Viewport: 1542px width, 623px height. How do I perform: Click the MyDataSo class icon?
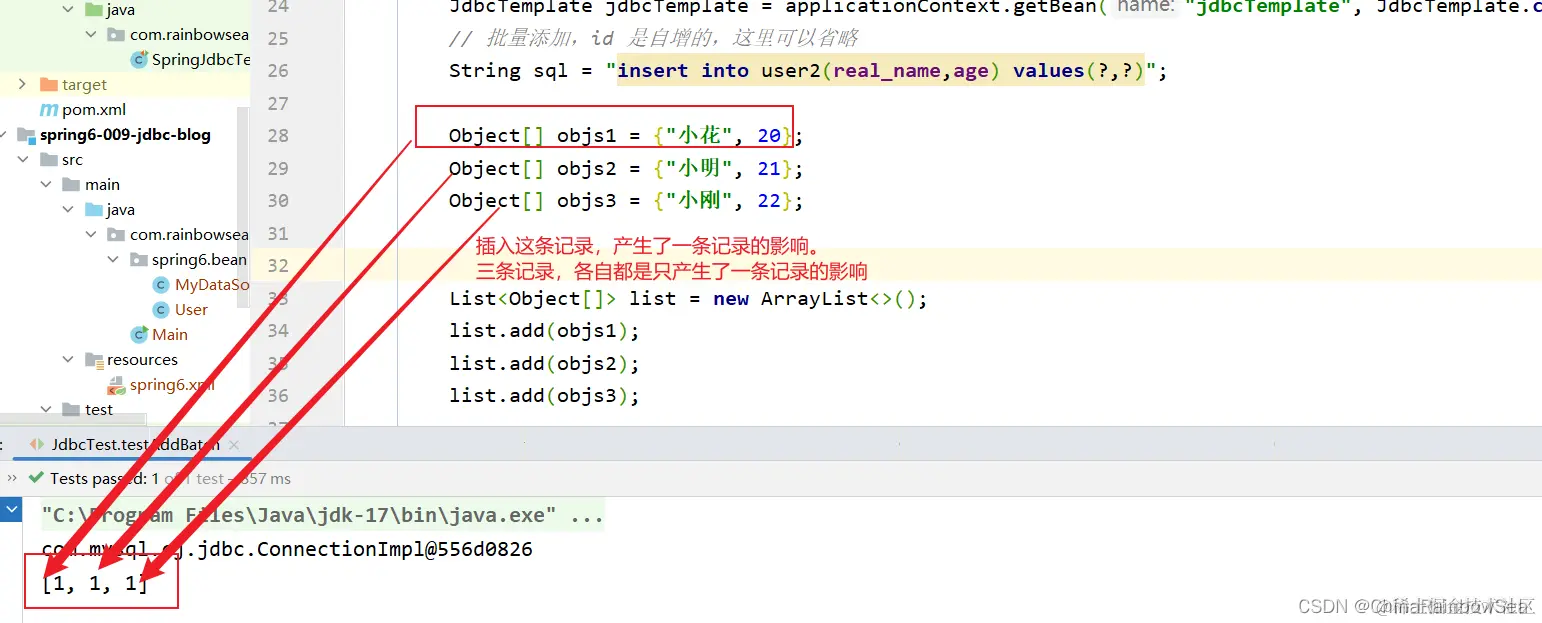tap(161, 285)
